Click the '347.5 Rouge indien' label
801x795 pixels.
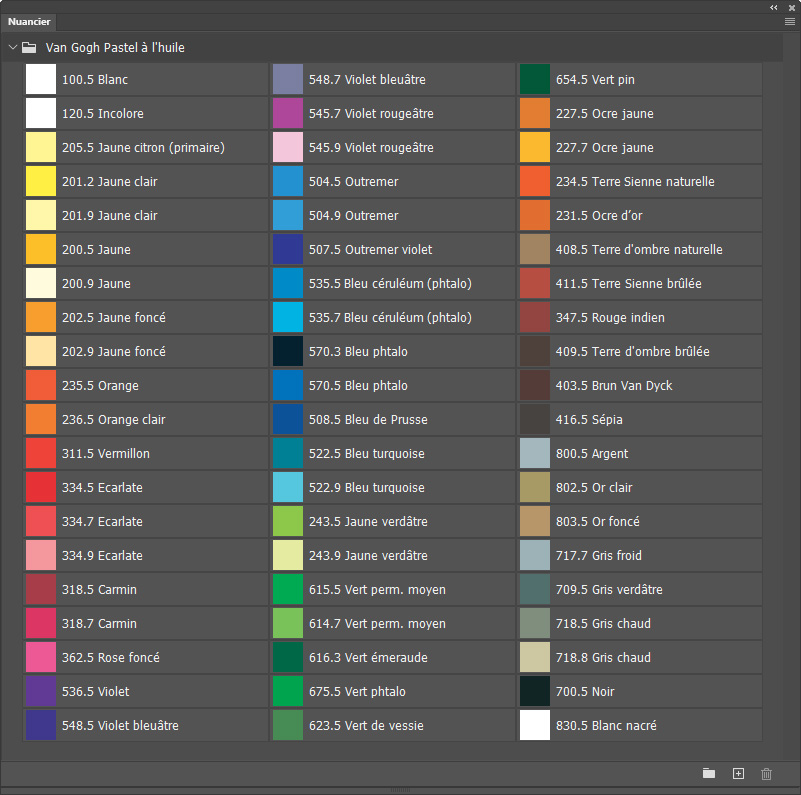pos(610,318)
